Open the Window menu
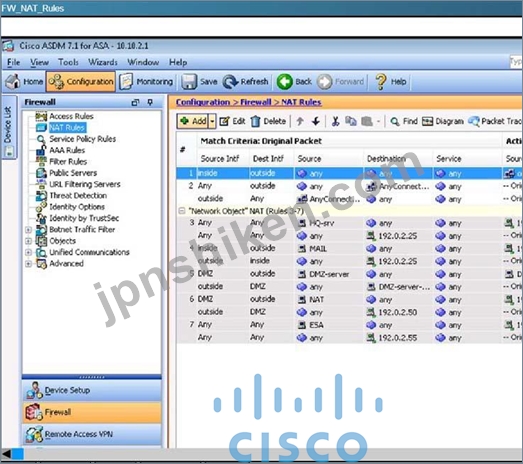 pyautogui.click(x=143, y=62)
